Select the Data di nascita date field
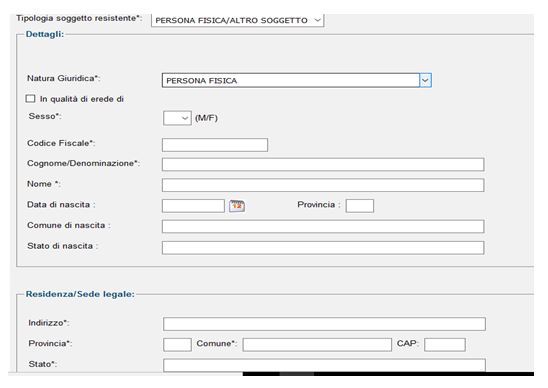This screenshot has width=548, height=388. click(193, 206)
